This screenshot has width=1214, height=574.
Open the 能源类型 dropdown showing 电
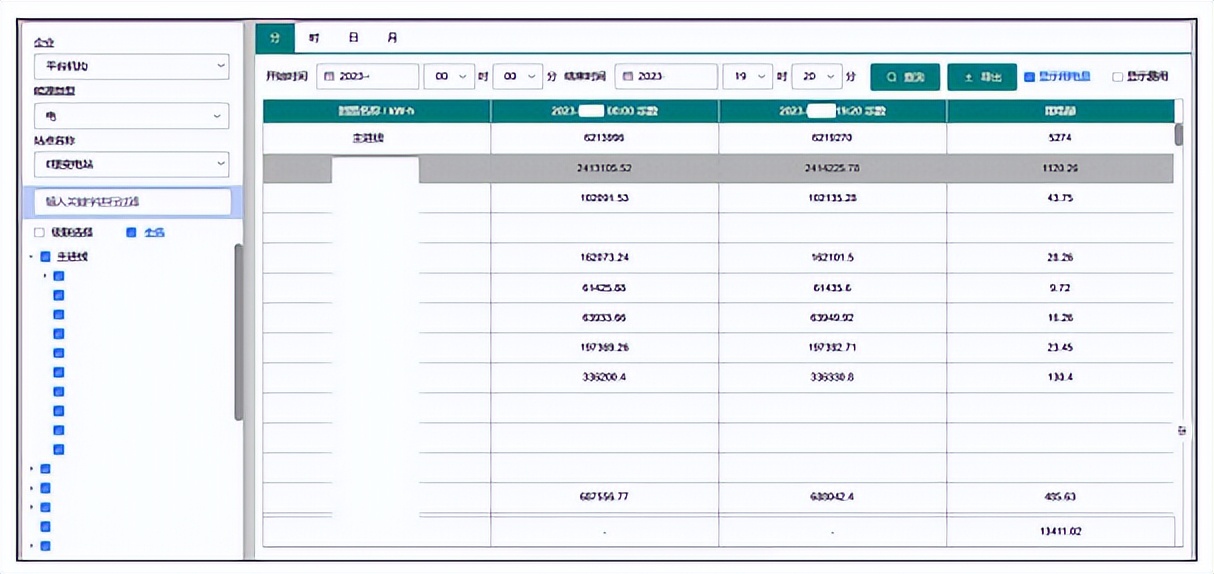pos(131,116)
